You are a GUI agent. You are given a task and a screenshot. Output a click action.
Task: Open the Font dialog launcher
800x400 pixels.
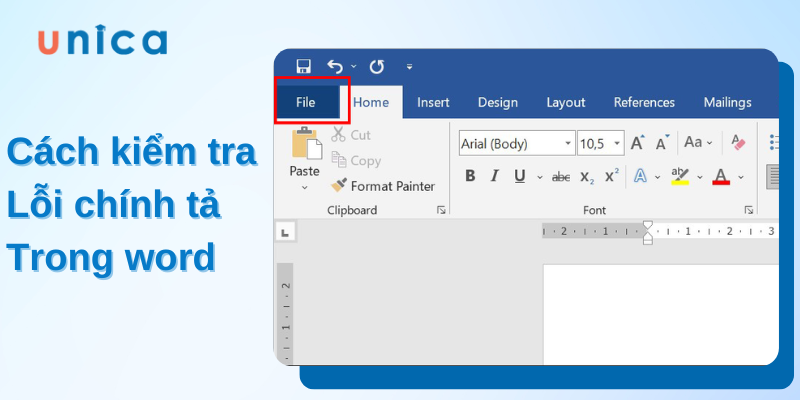pos(748,210)
